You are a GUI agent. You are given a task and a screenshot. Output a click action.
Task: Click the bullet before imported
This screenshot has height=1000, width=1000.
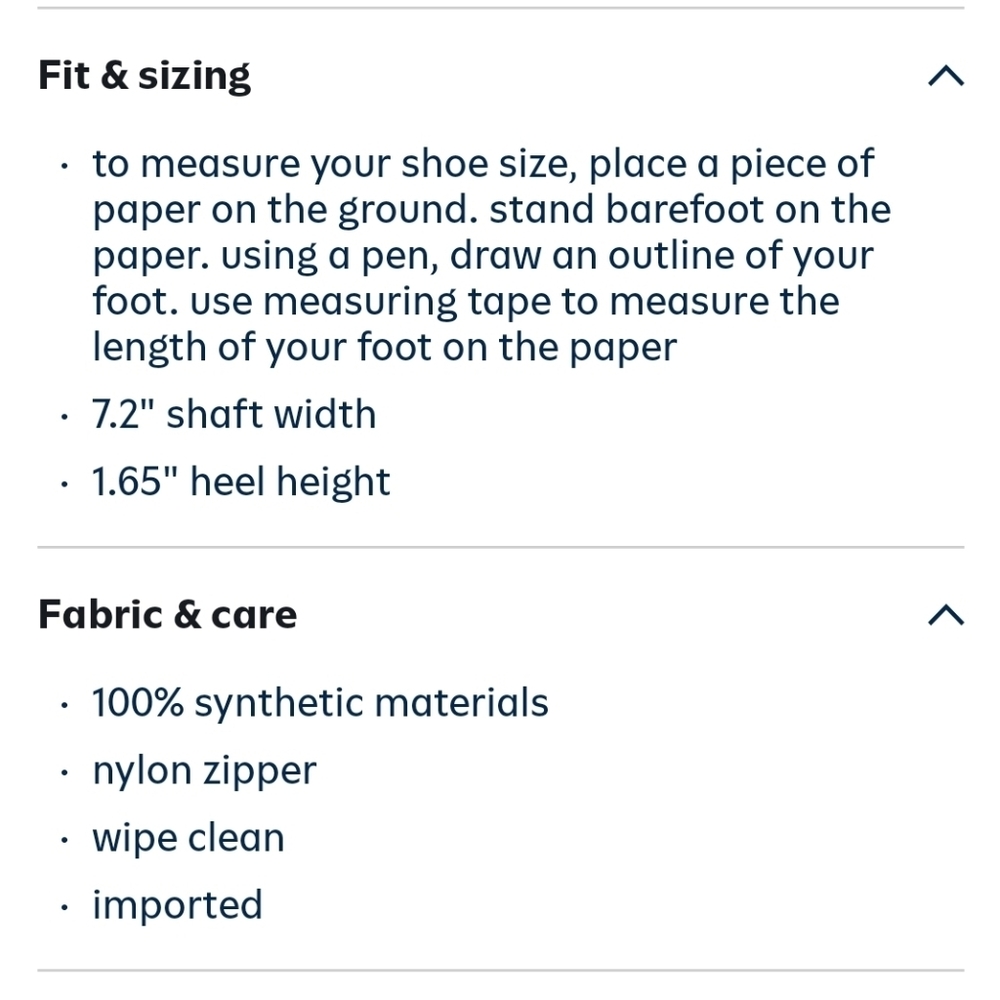[64, 907]
